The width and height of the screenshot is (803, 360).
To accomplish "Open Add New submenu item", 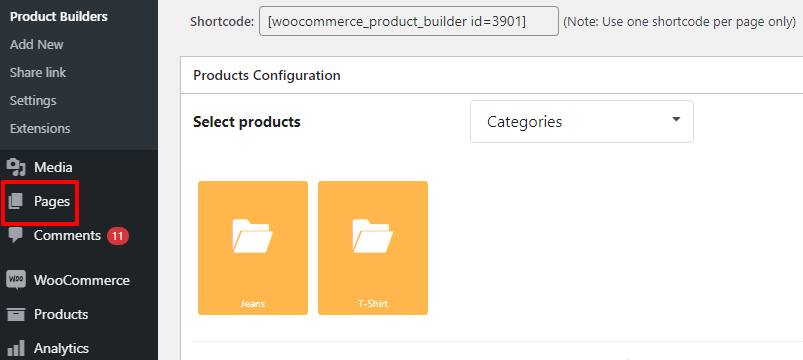I will [x=36, y=45].
